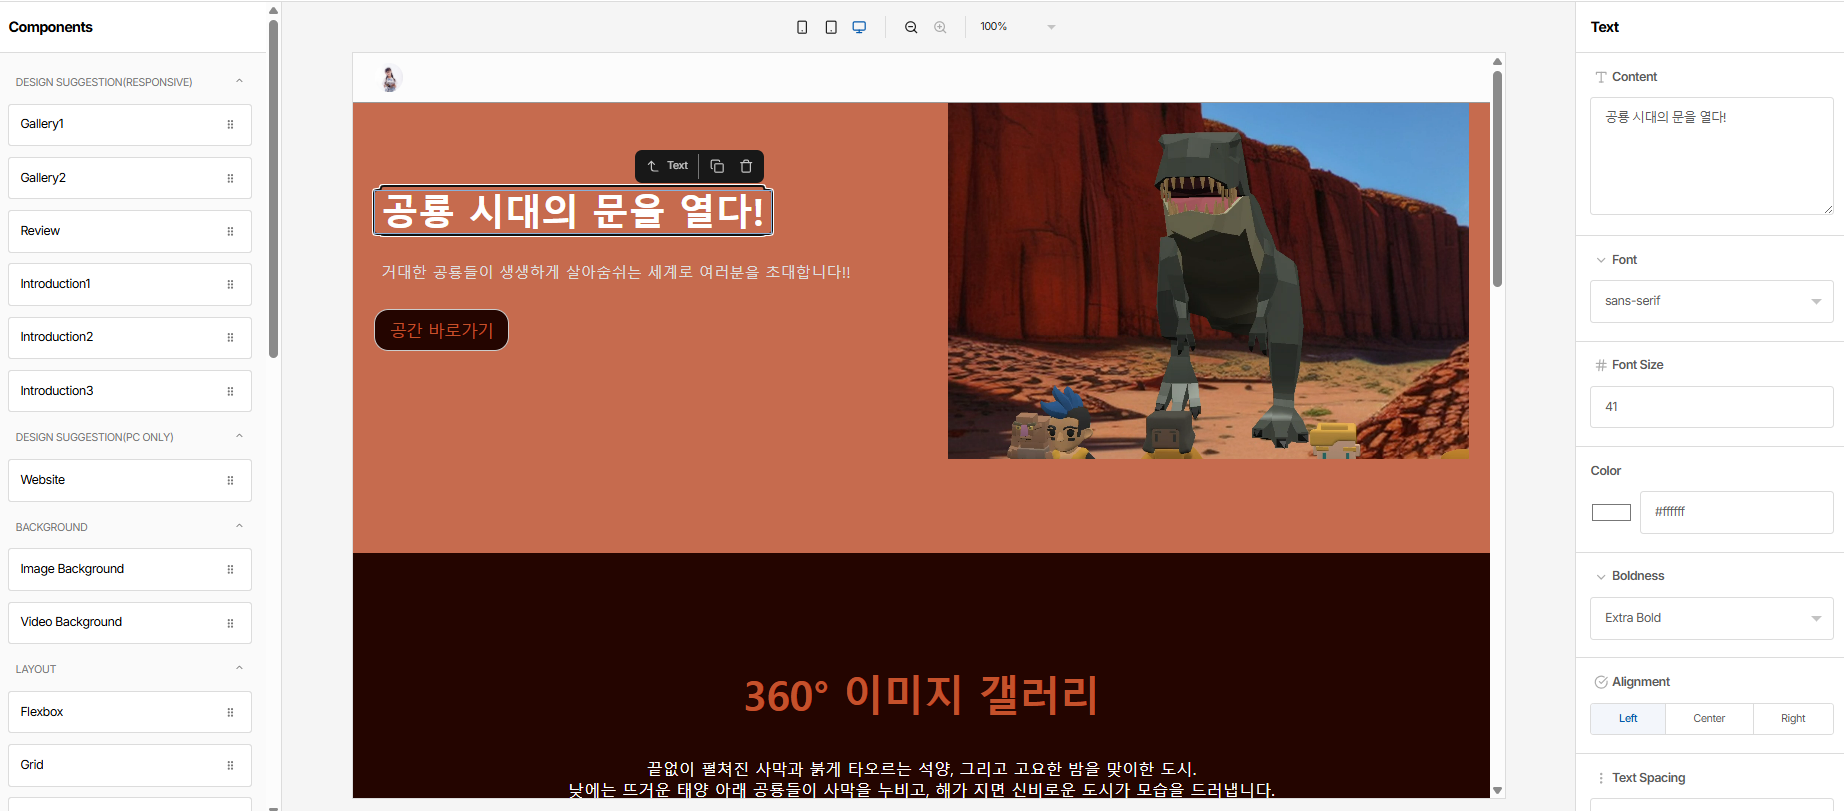Grab the Review drag handle
The height and width of the screenshot is (811, 1844).
click(230, 231)
